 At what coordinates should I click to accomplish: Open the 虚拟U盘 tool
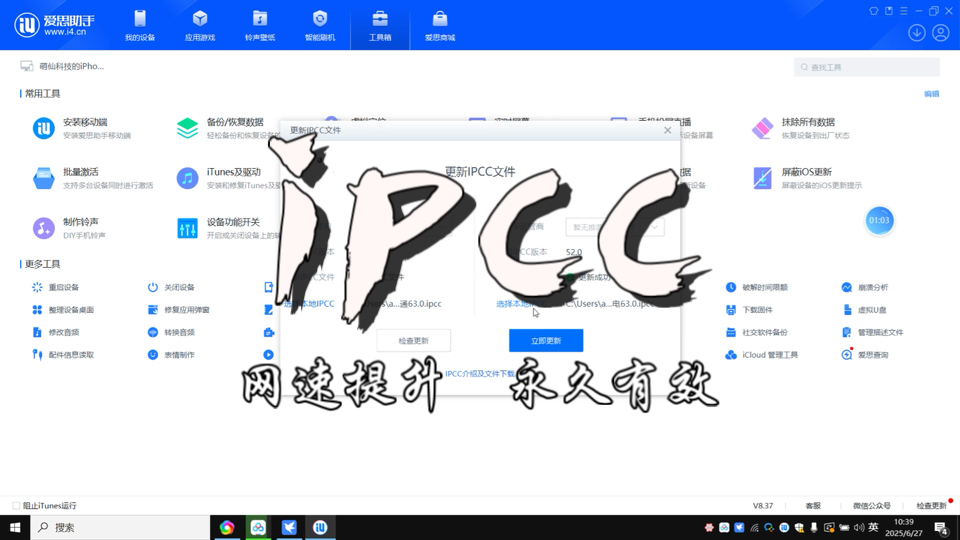(x=864, y=310)
